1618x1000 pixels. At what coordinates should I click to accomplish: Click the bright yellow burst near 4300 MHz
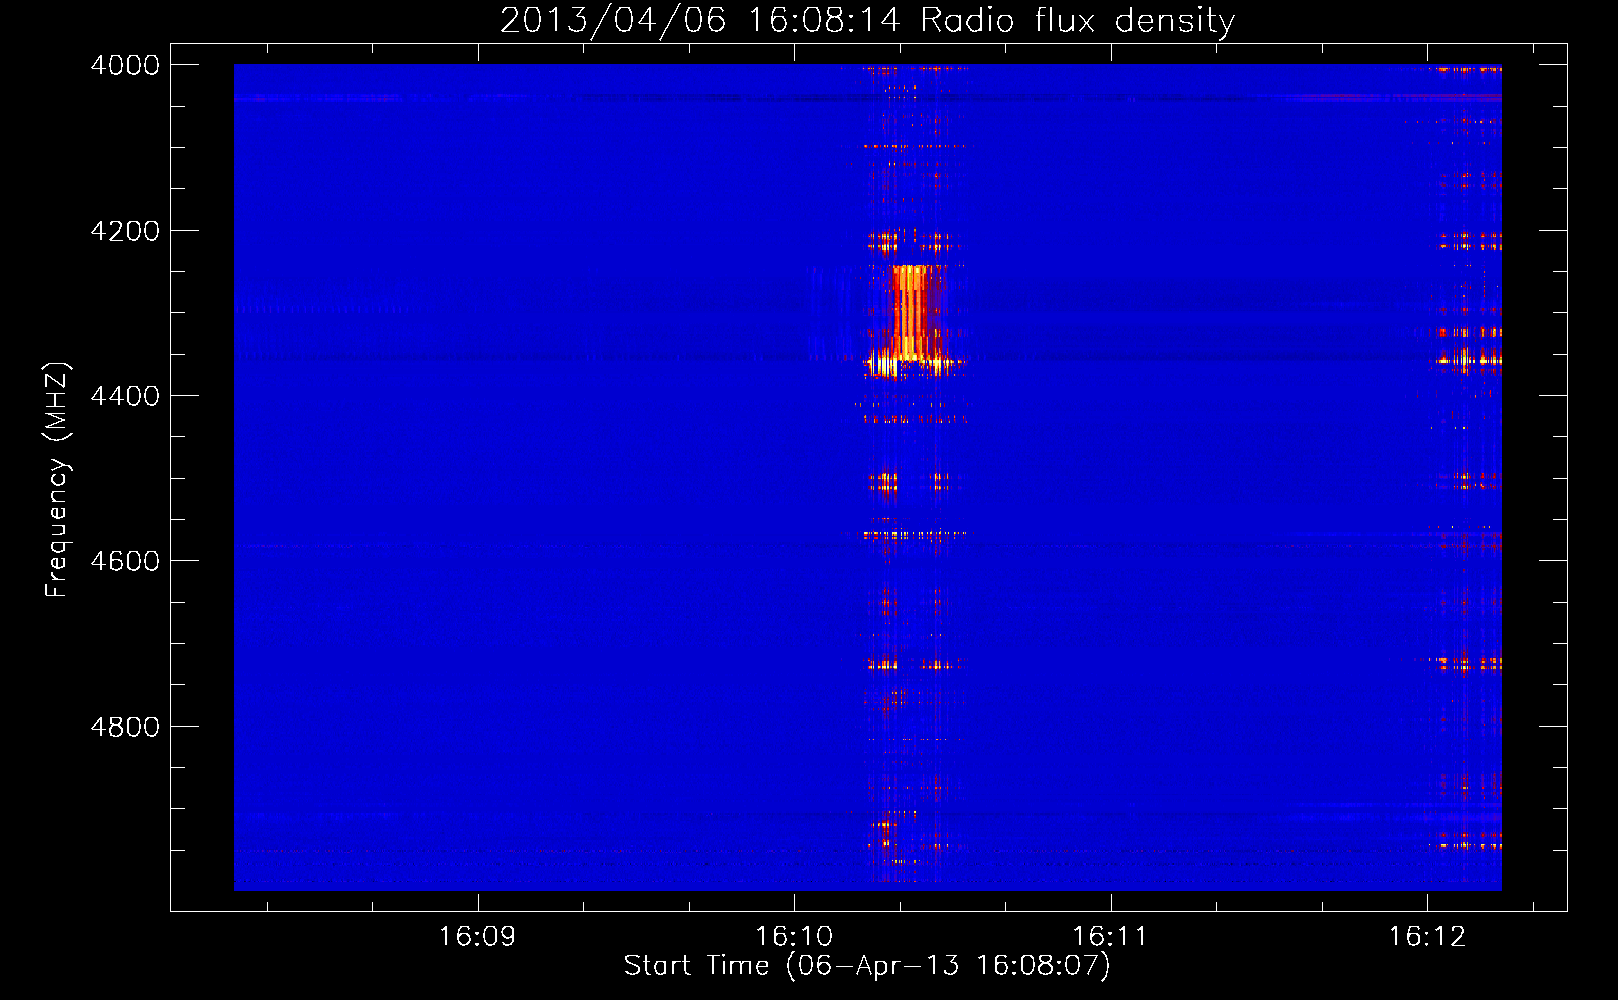(913, 312)
